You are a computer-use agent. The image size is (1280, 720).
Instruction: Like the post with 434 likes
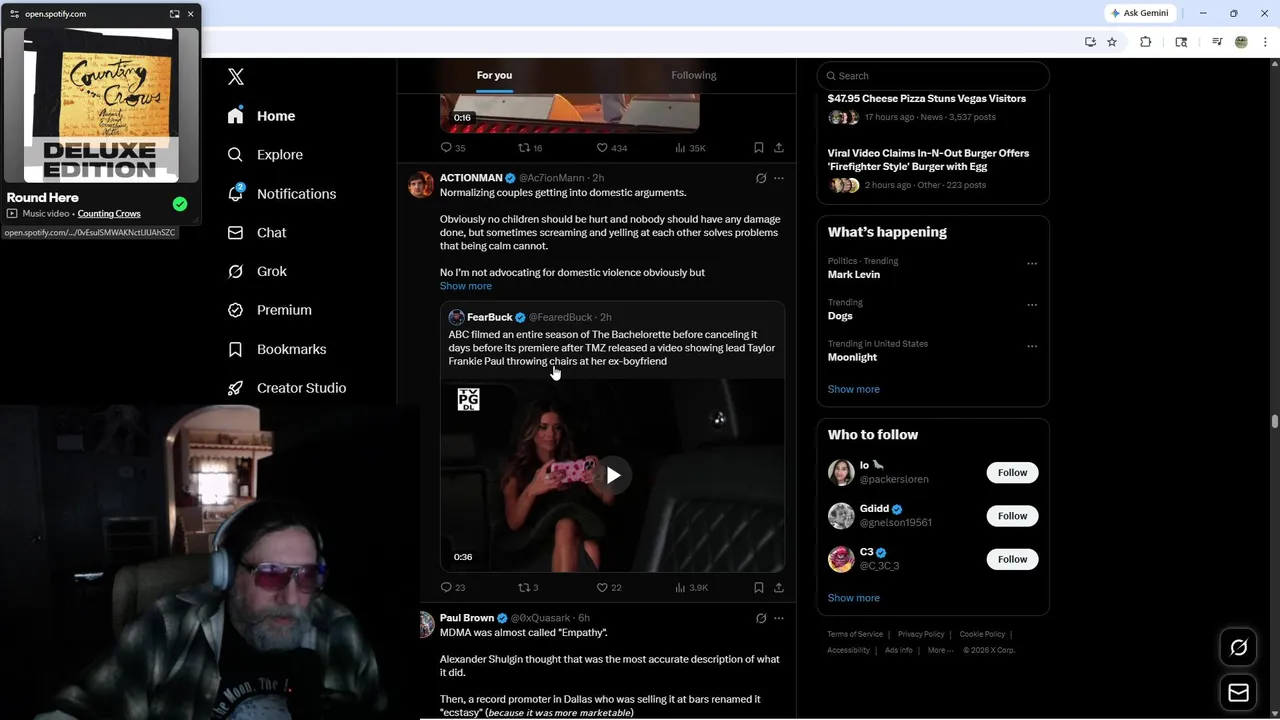tap(612, 148)
